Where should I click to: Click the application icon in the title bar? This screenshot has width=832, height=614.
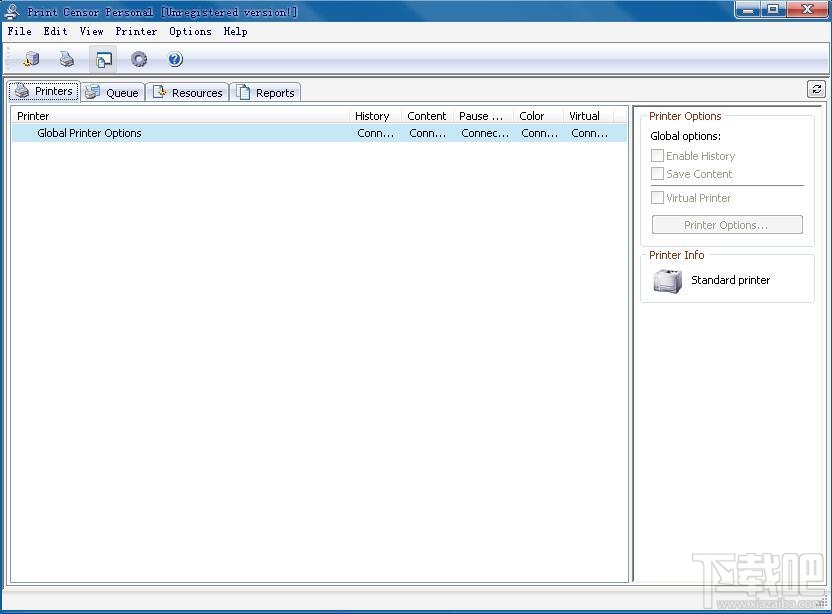(x=12, y=11)
